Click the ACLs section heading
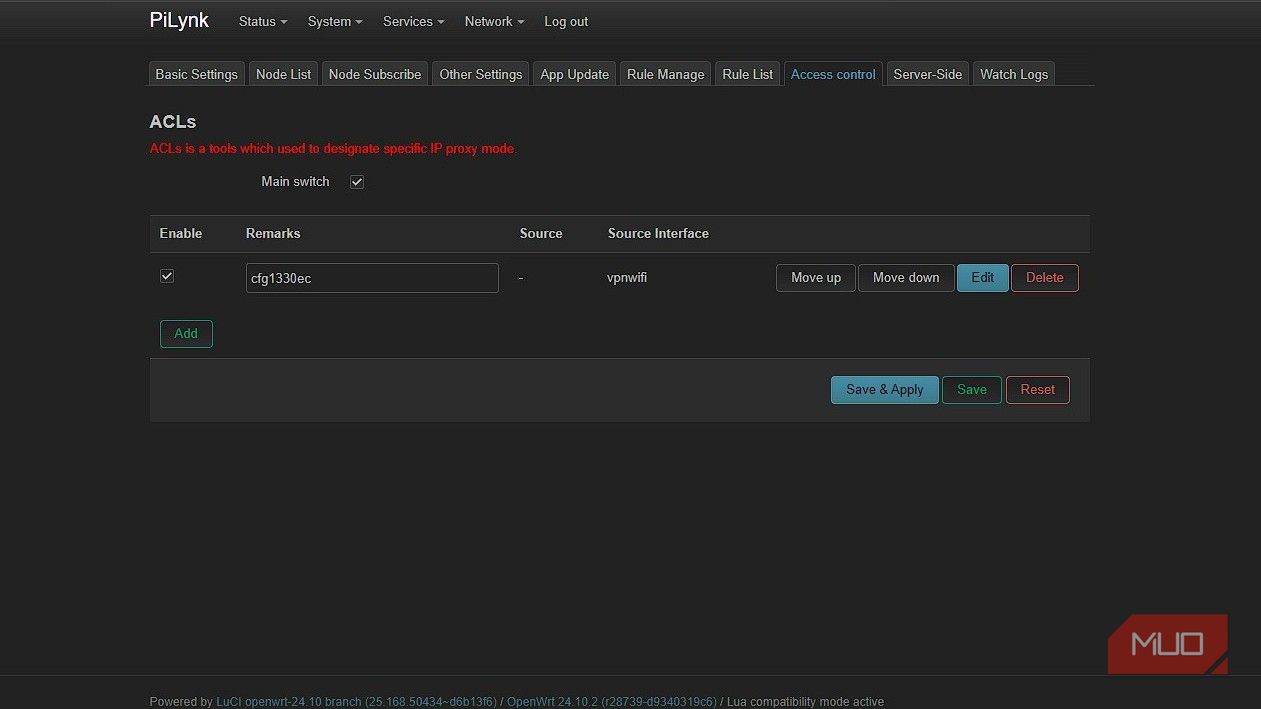The width and height of the screenshot is (1261, 709). coord(173,122)
